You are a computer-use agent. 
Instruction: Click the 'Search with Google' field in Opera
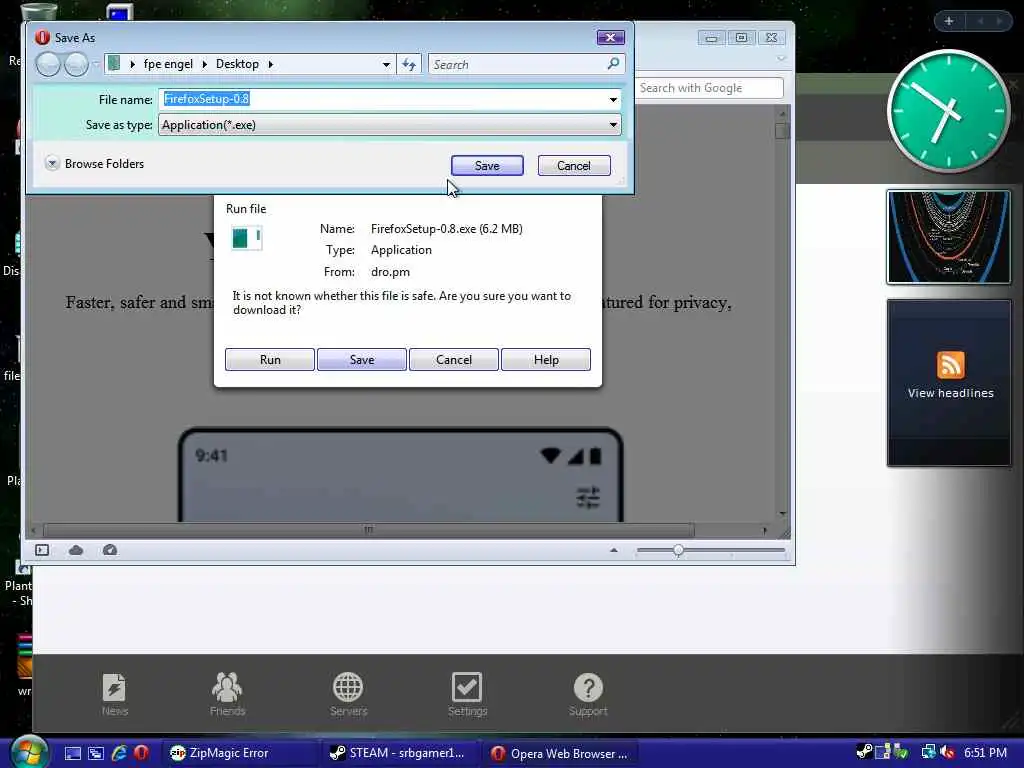(709, 88)
